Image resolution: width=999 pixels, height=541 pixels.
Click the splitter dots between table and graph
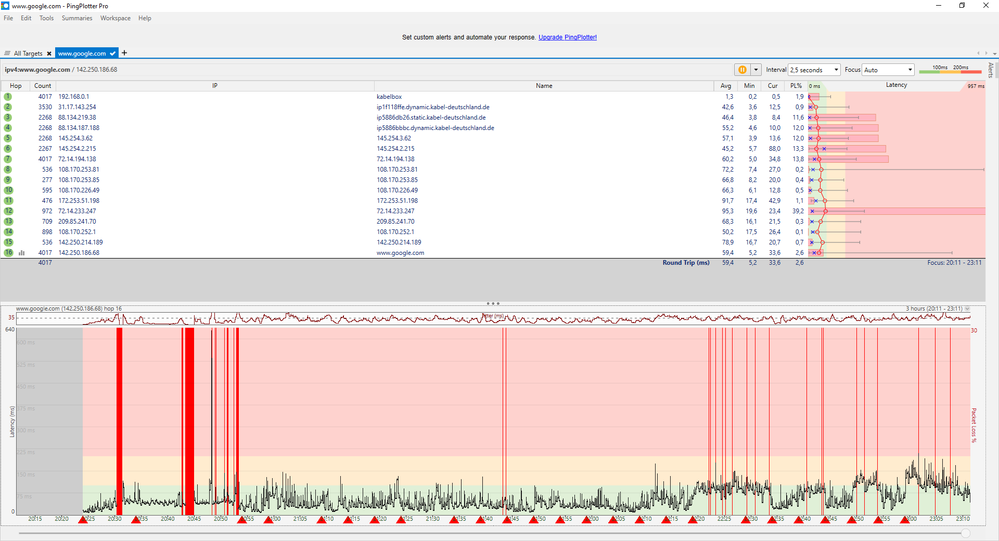(x=492, y=303)
